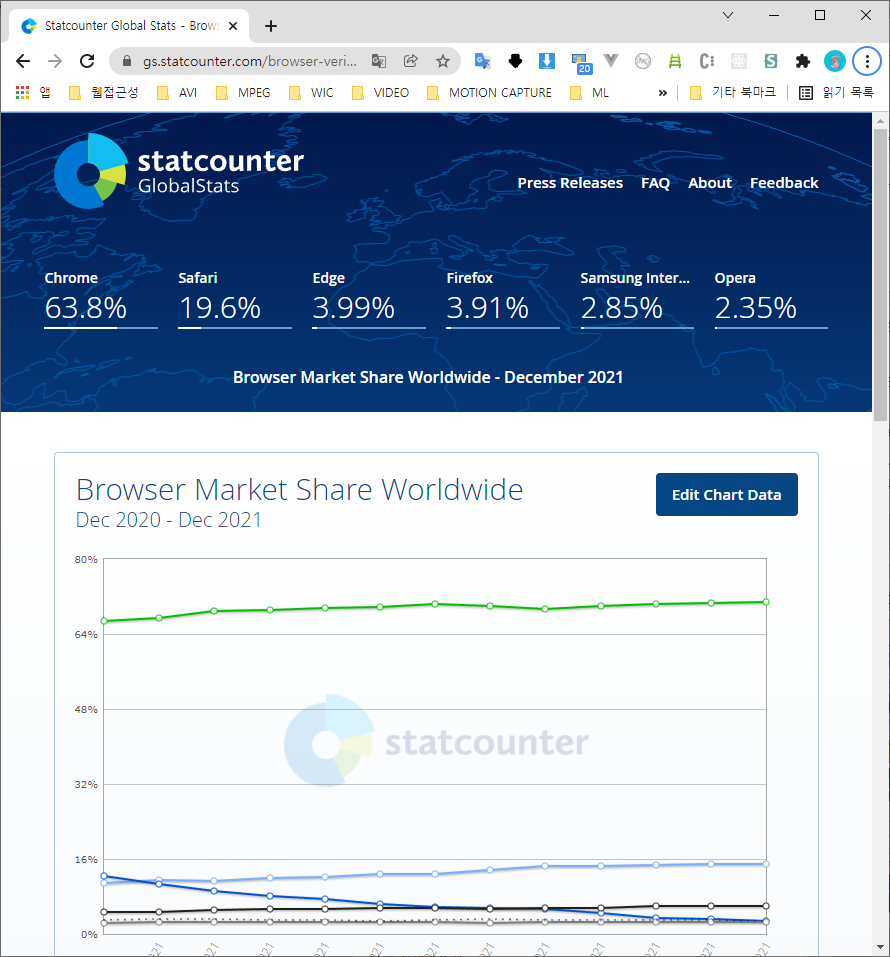Click the translate page icon in address bar
The width and height of the screenshot is (890, 957).
point(379,61)
